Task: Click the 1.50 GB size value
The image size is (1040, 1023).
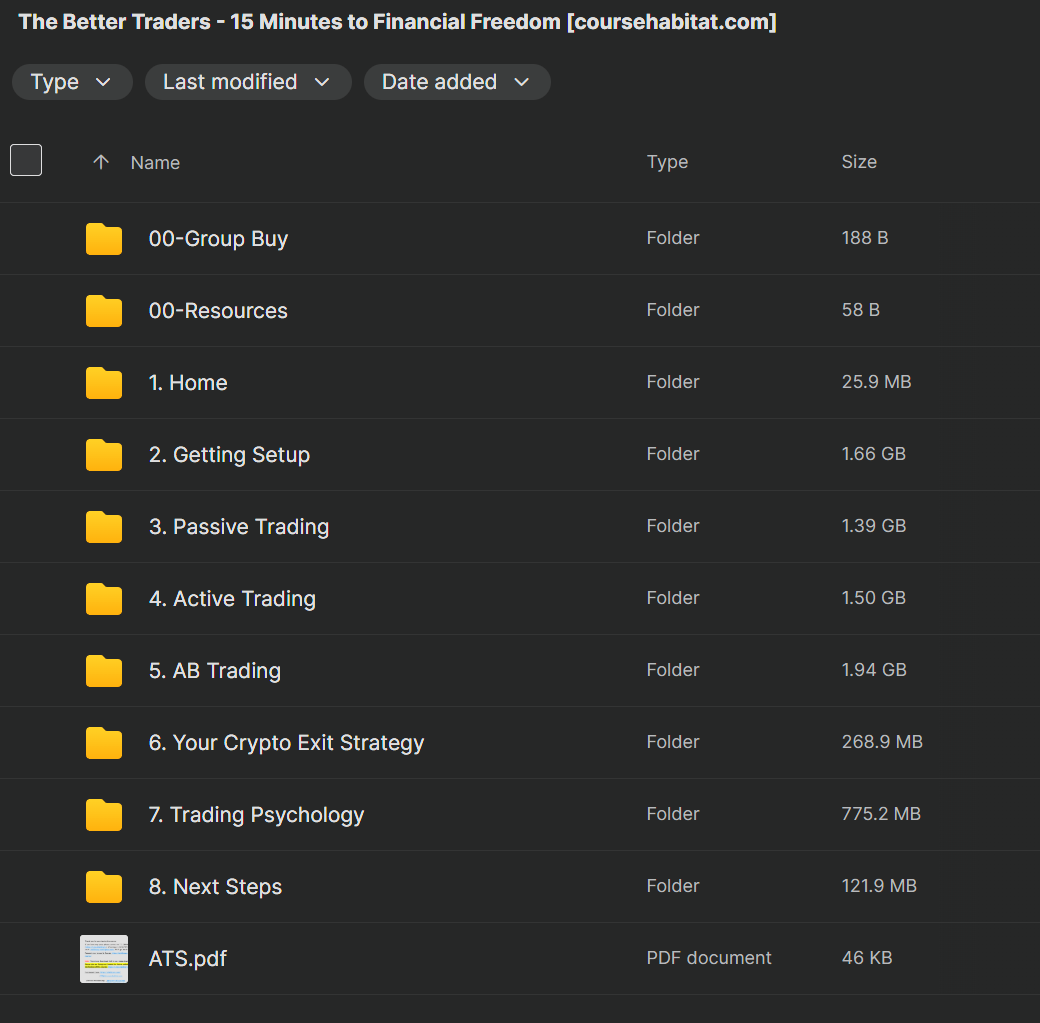Action: tap(874, 598)
